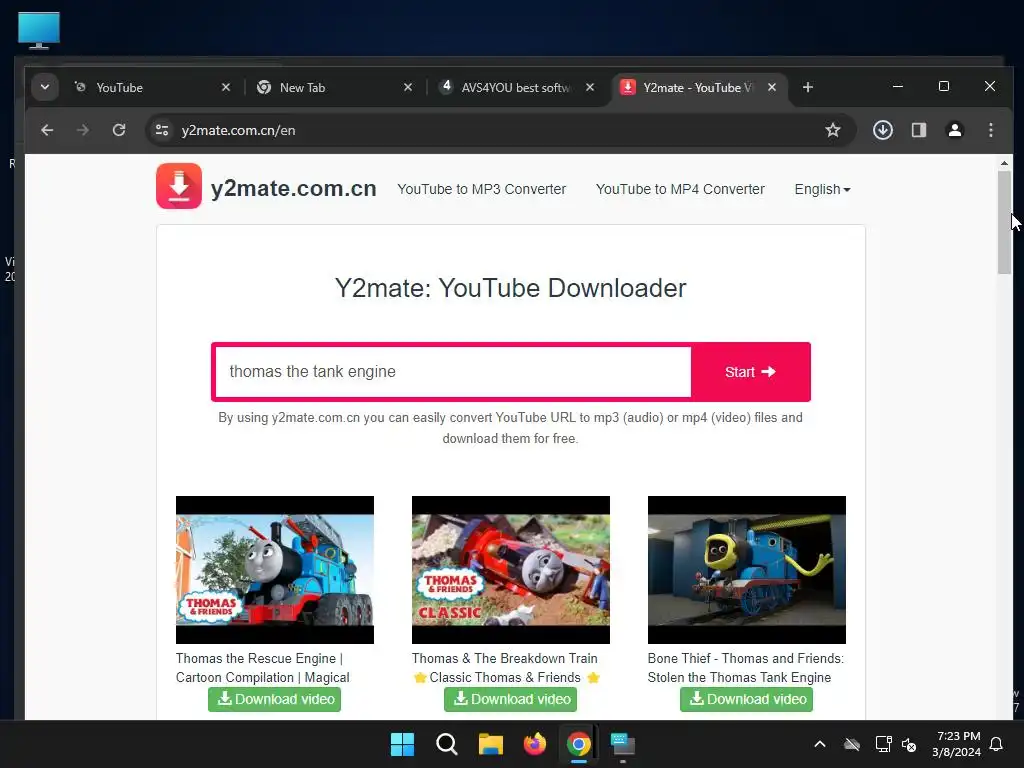Open YouTube to MP4 Converter link
Screen dimensions: 1024x768
tap(680, 189)
